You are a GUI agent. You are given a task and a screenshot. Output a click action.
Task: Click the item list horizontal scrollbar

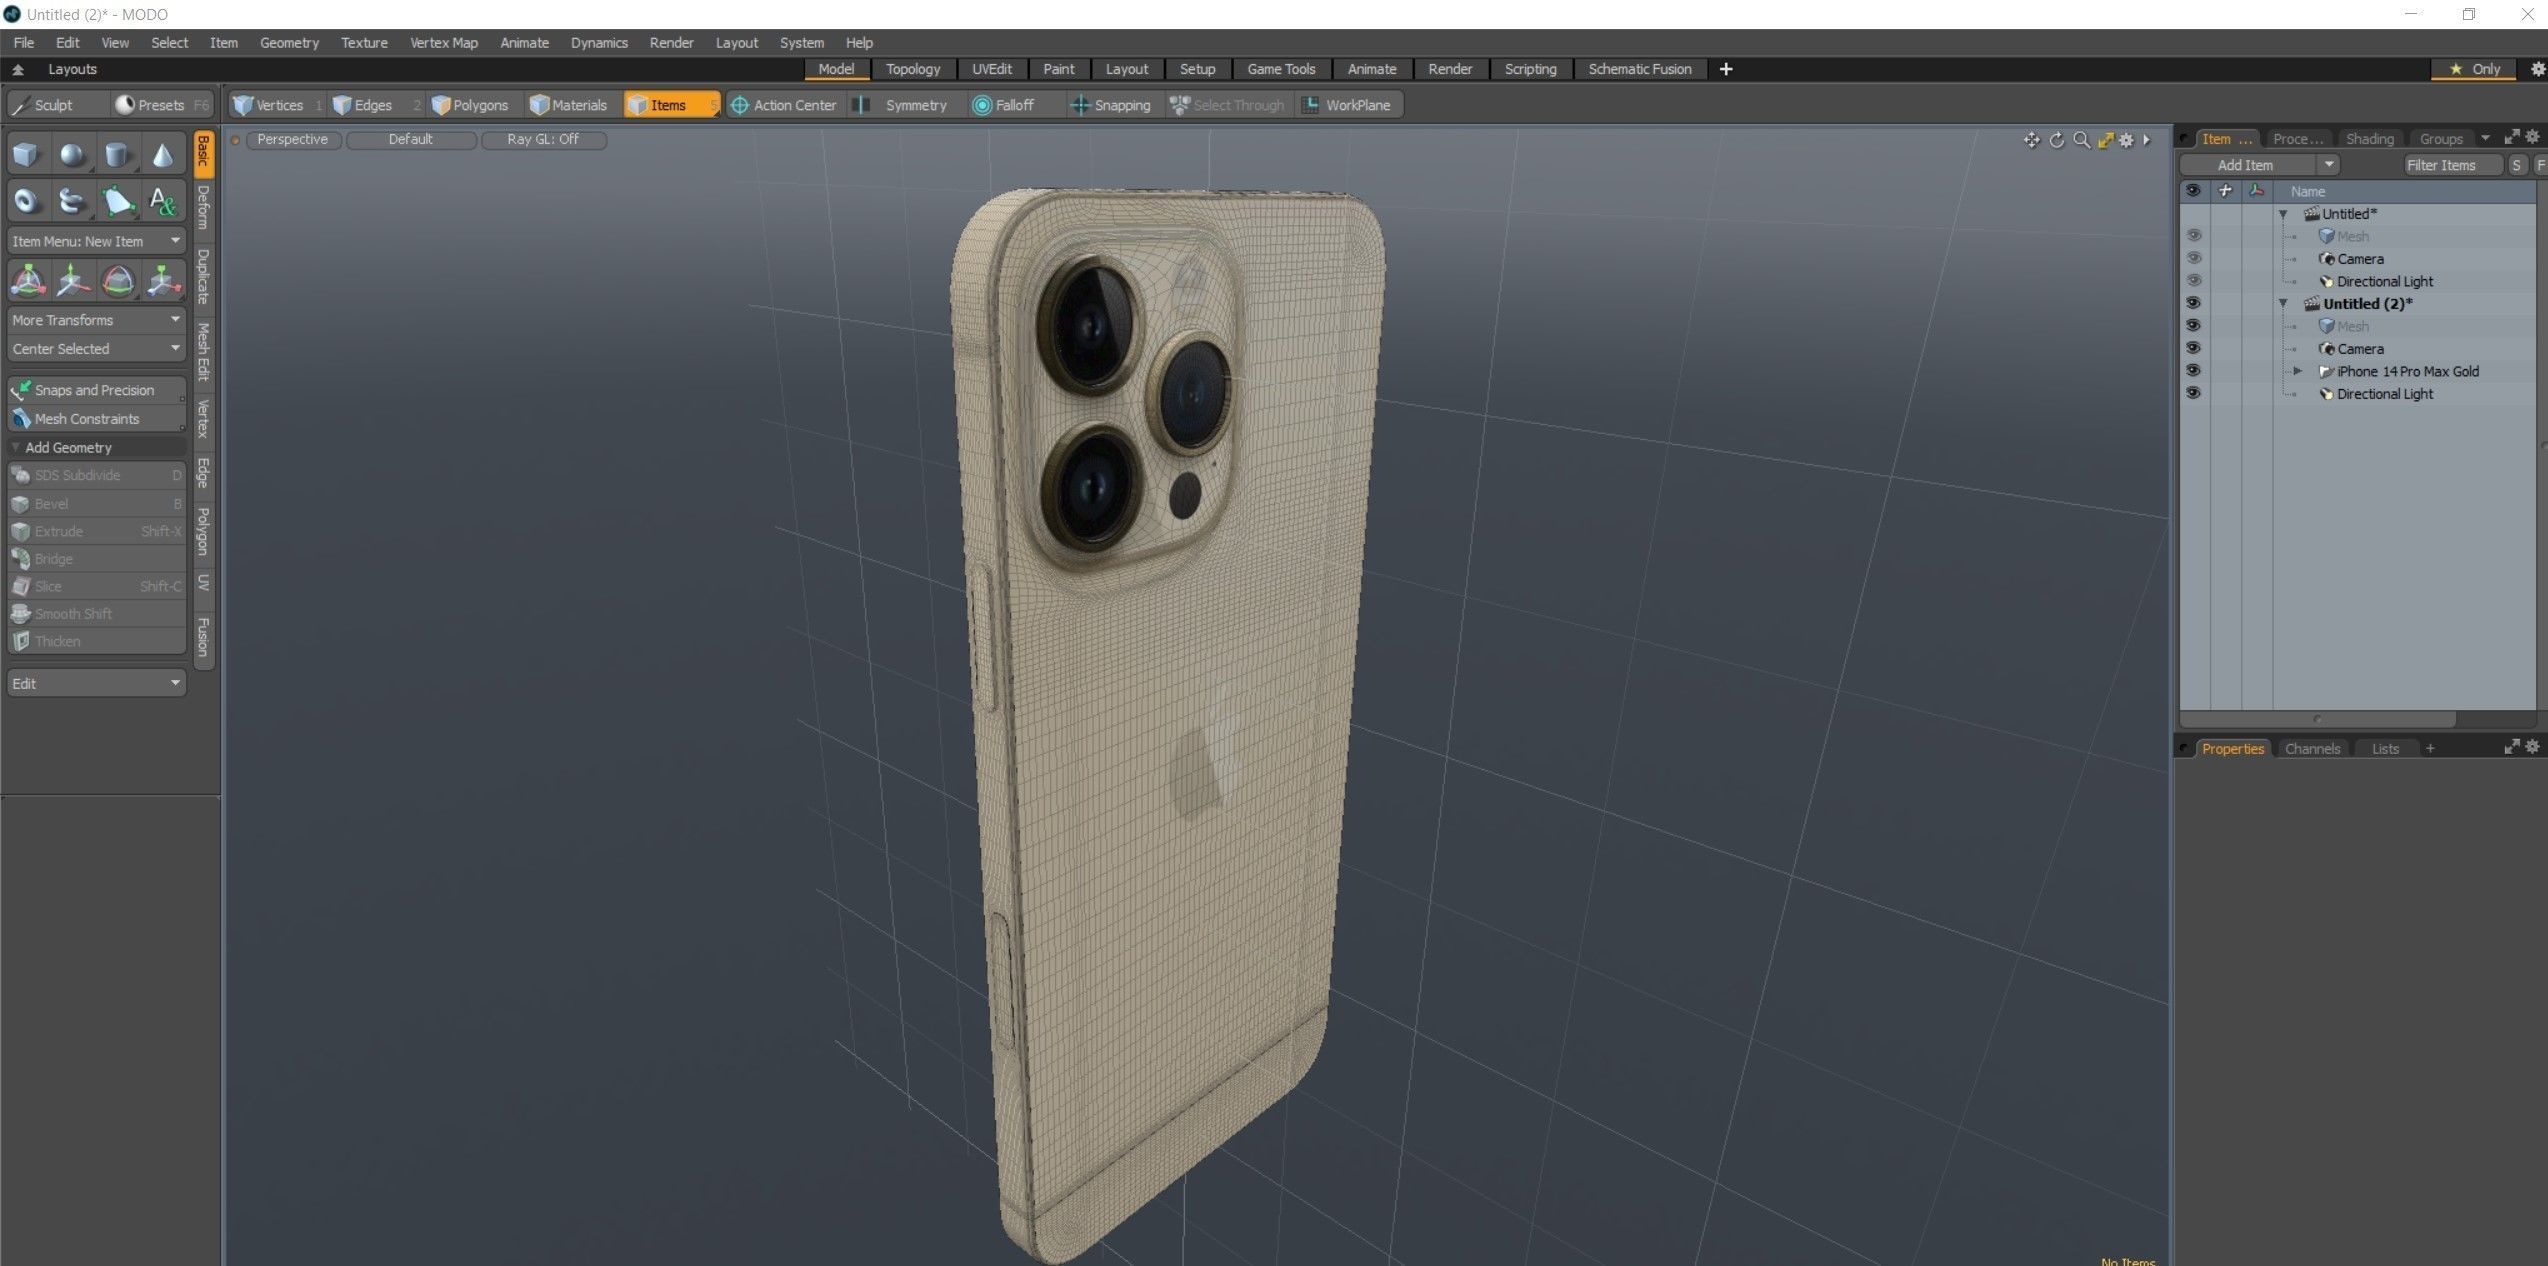(2318, 719)
